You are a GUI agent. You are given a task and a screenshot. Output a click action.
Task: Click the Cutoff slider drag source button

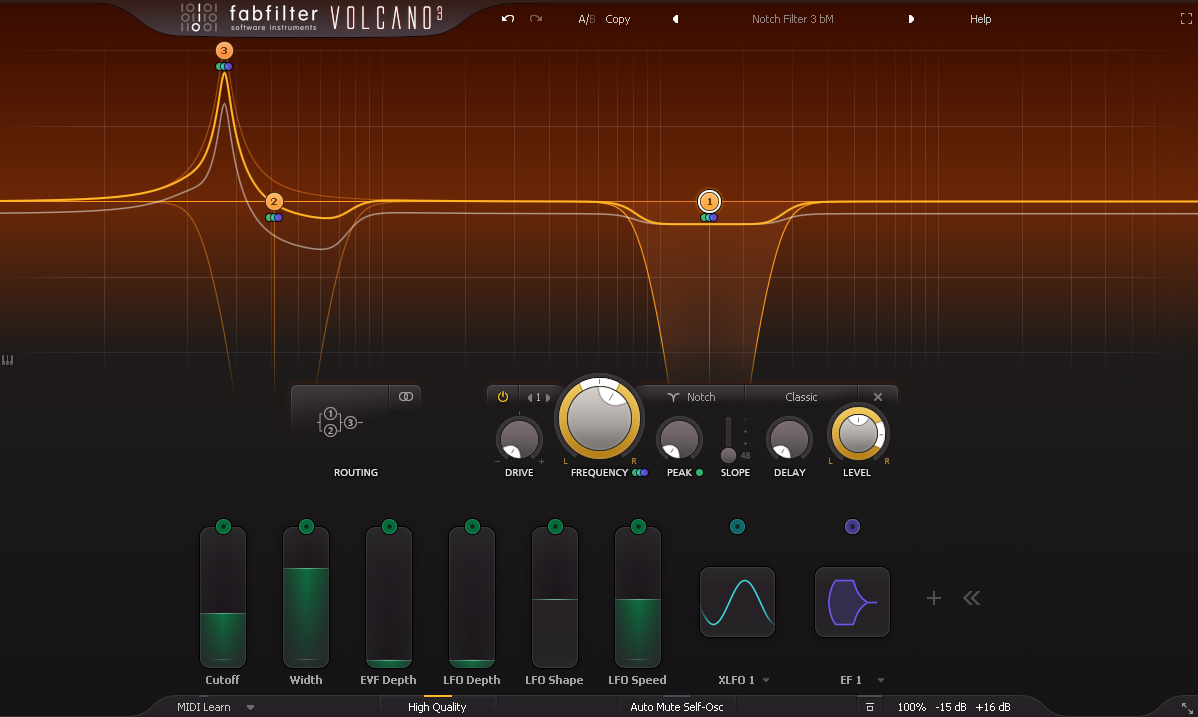223,526
